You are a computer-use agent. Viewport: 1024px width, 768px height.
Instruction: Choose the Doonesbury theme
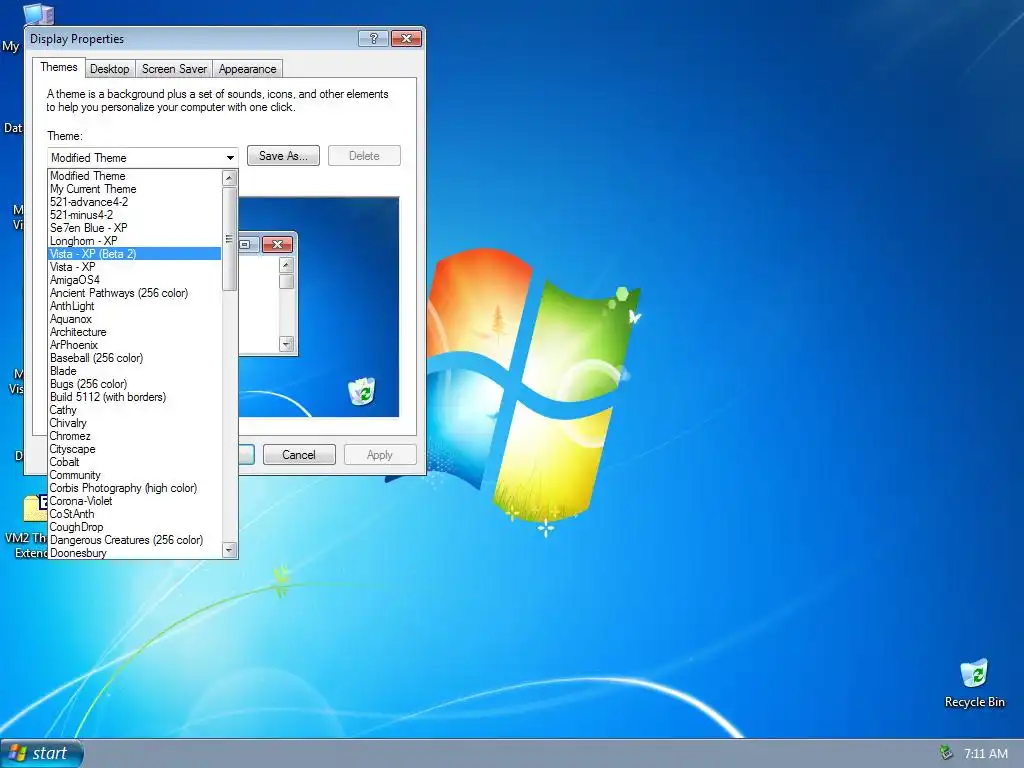[135, 552]
